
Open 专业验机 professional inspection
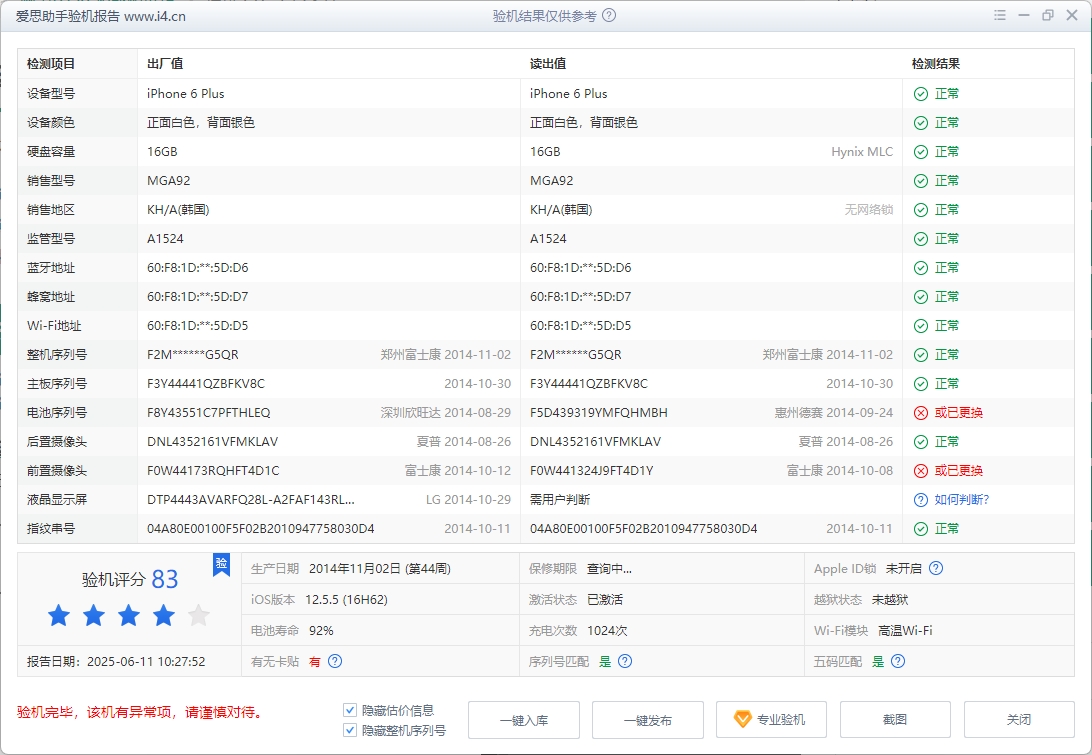click(x=772, y=719)
